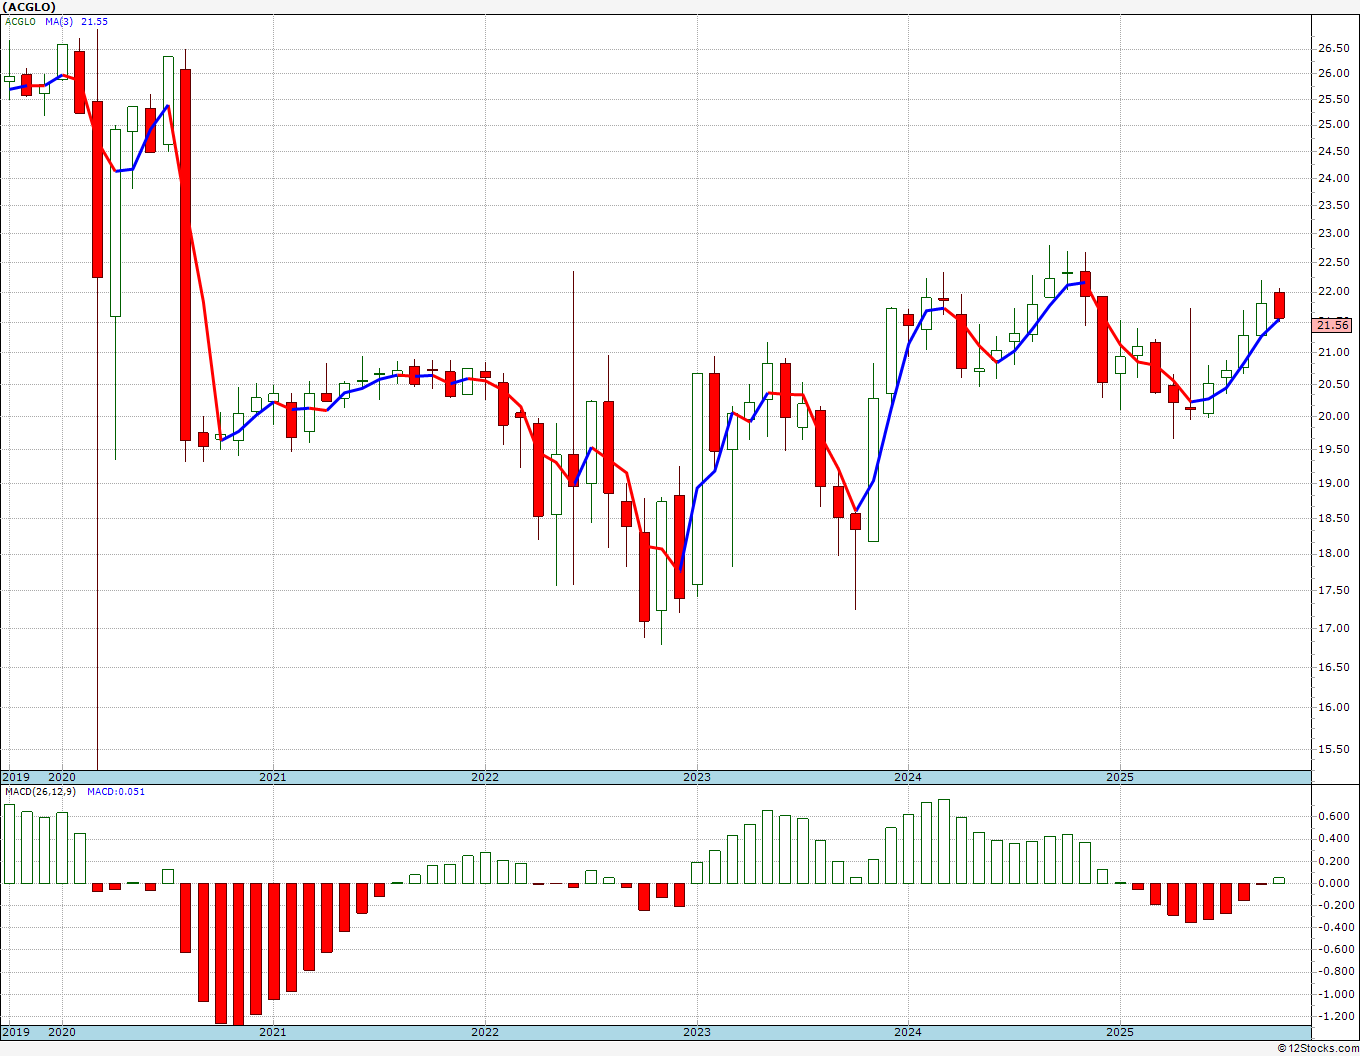Click the deepest red MACD bar near -1.200
Viewport: 1360px width, 1056px height.
pyautogui.click(x=238, y=954)
